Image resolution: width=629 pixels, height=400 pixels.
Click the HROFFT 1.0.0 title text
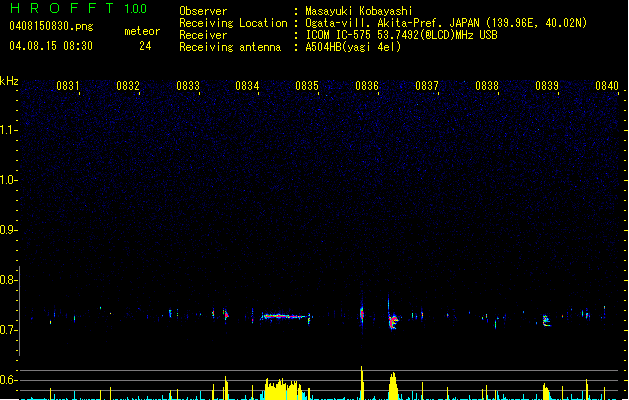78,8
